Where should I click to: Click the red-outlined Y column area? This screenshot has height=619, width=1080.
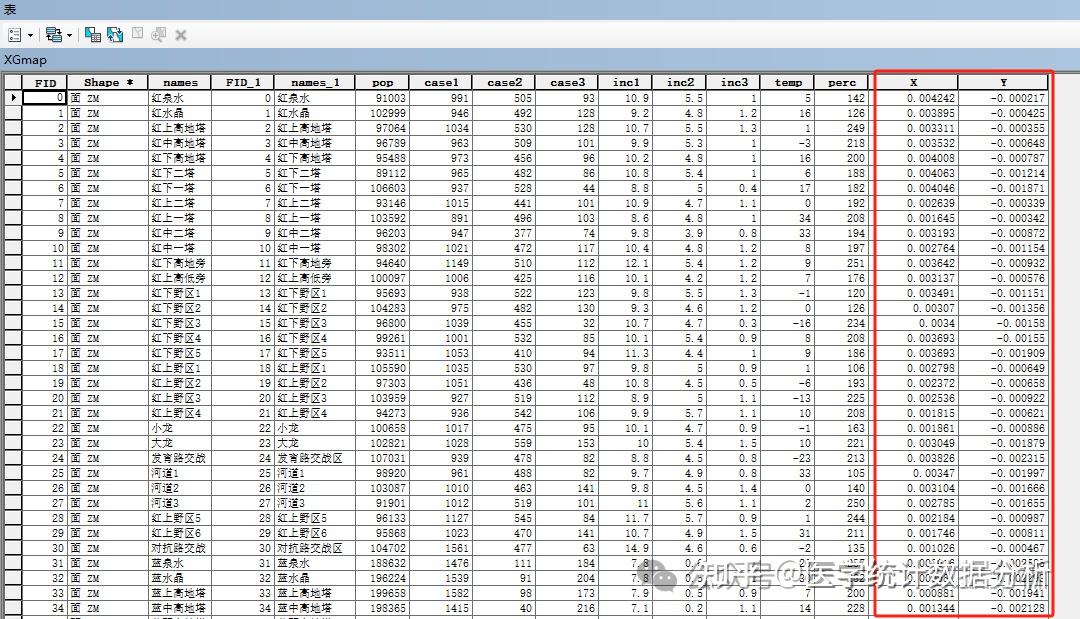[x=1003, y=82]
